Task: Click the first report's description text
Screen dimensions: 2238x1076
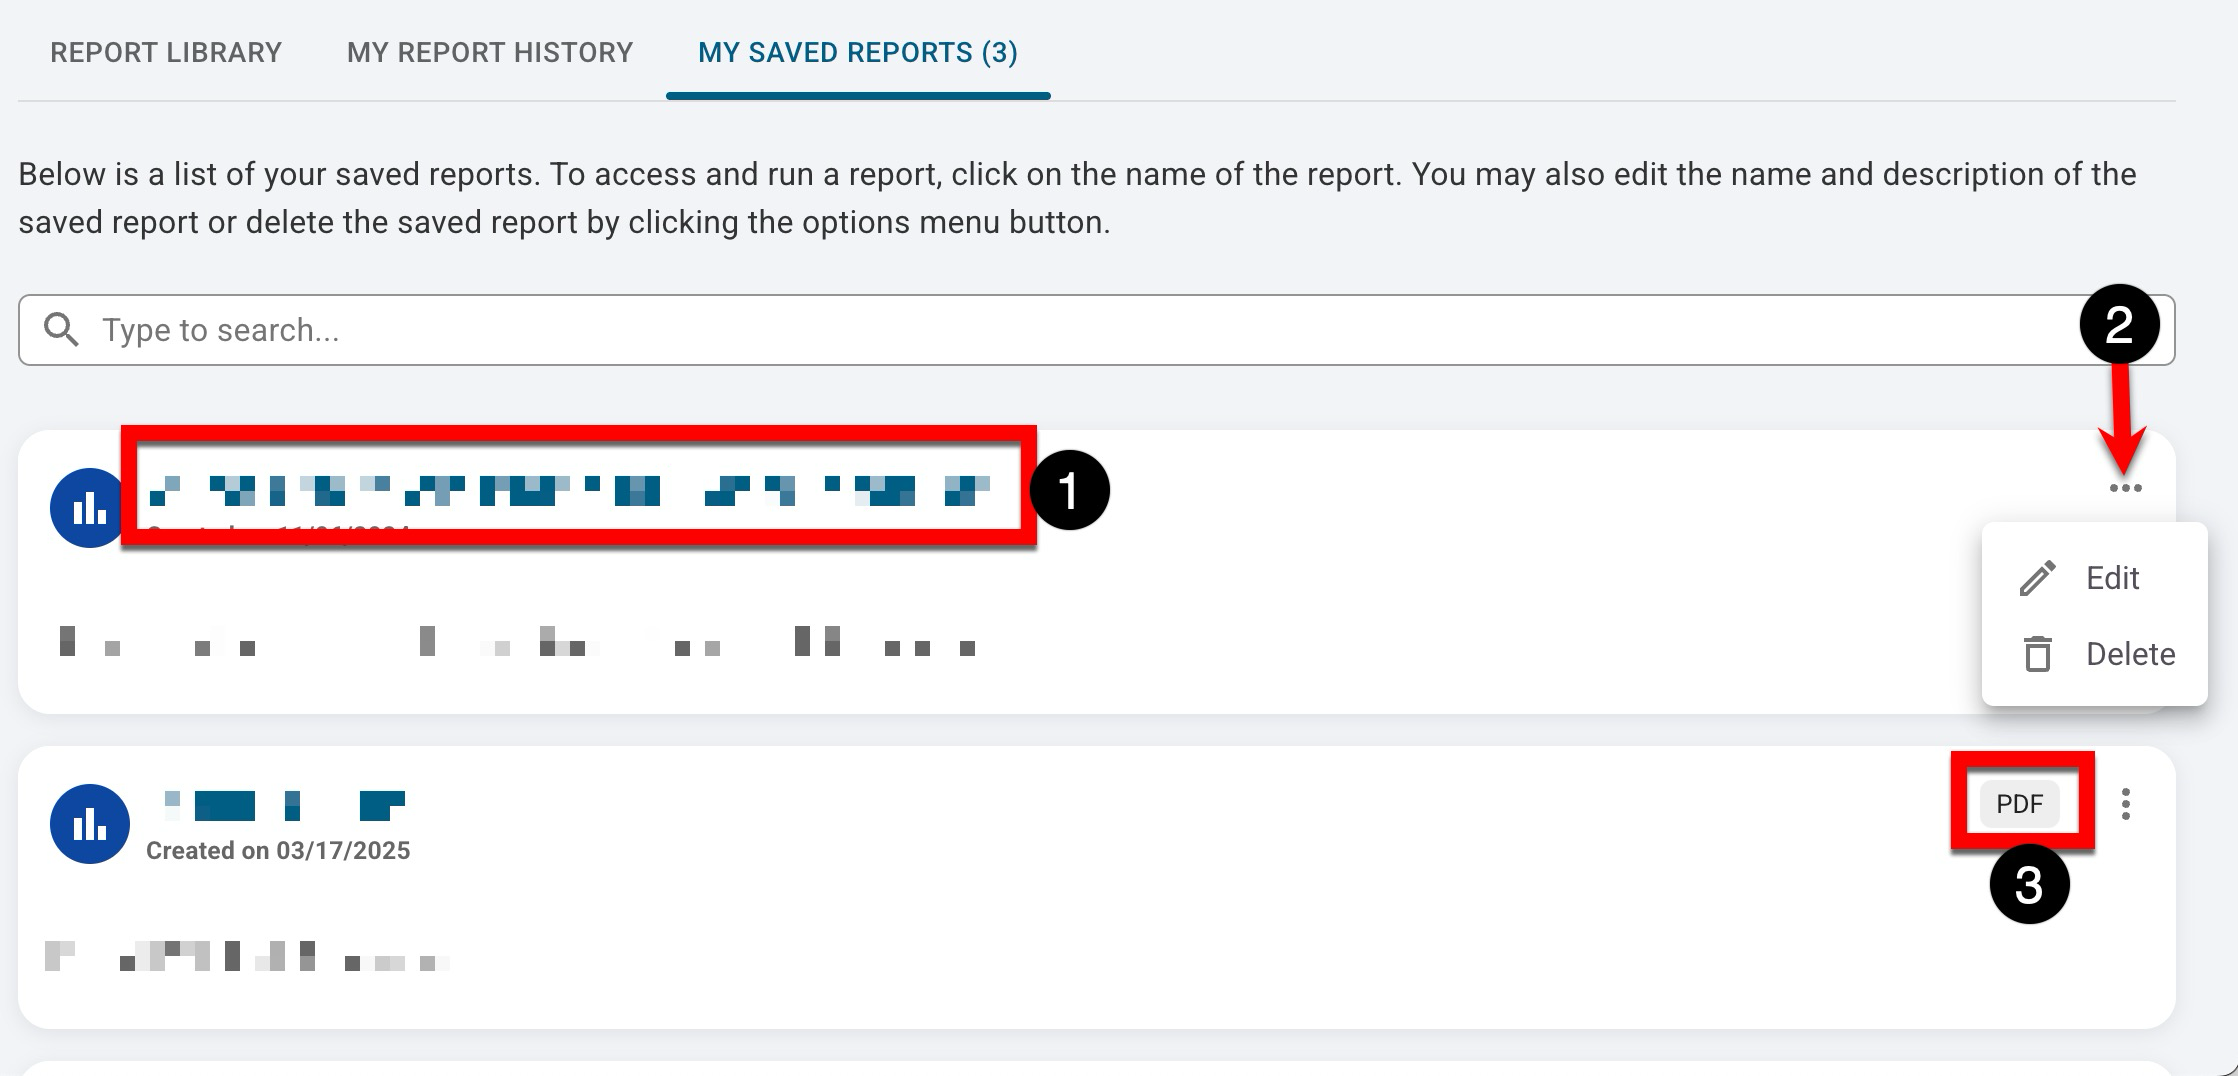Action: point(515,641)
